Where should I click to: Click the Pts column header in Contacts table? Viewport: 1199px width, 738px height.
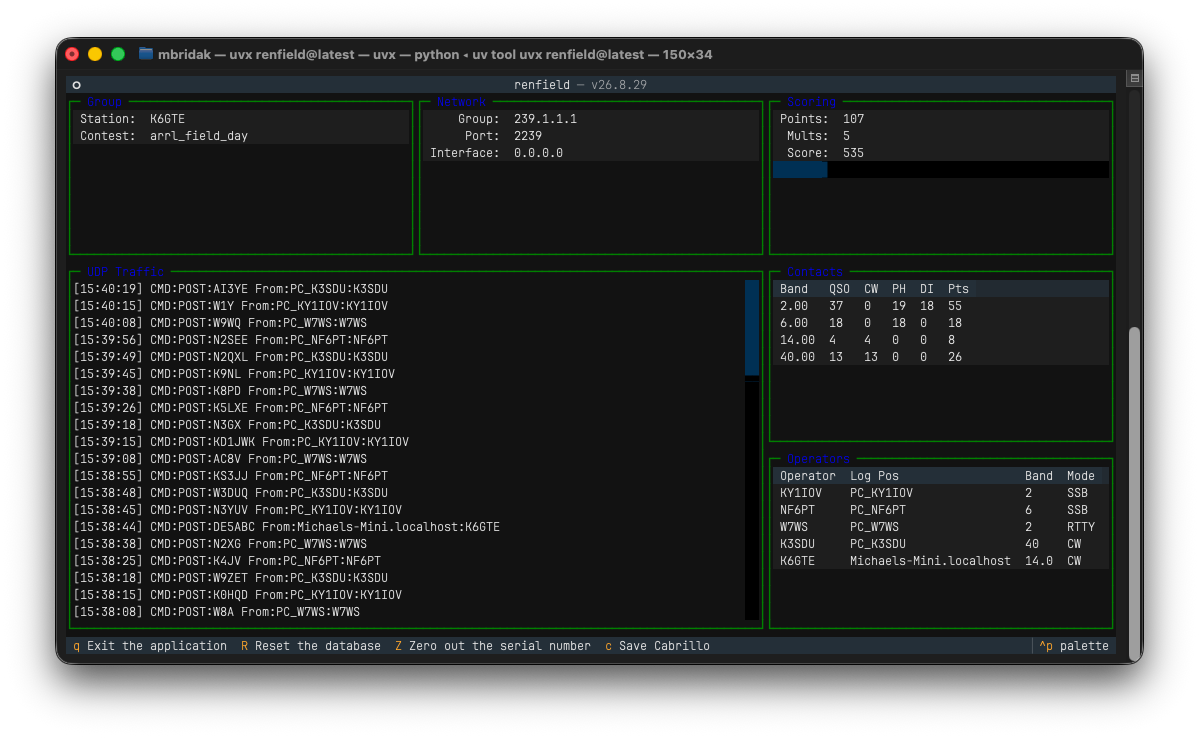[x=958, y=289]
